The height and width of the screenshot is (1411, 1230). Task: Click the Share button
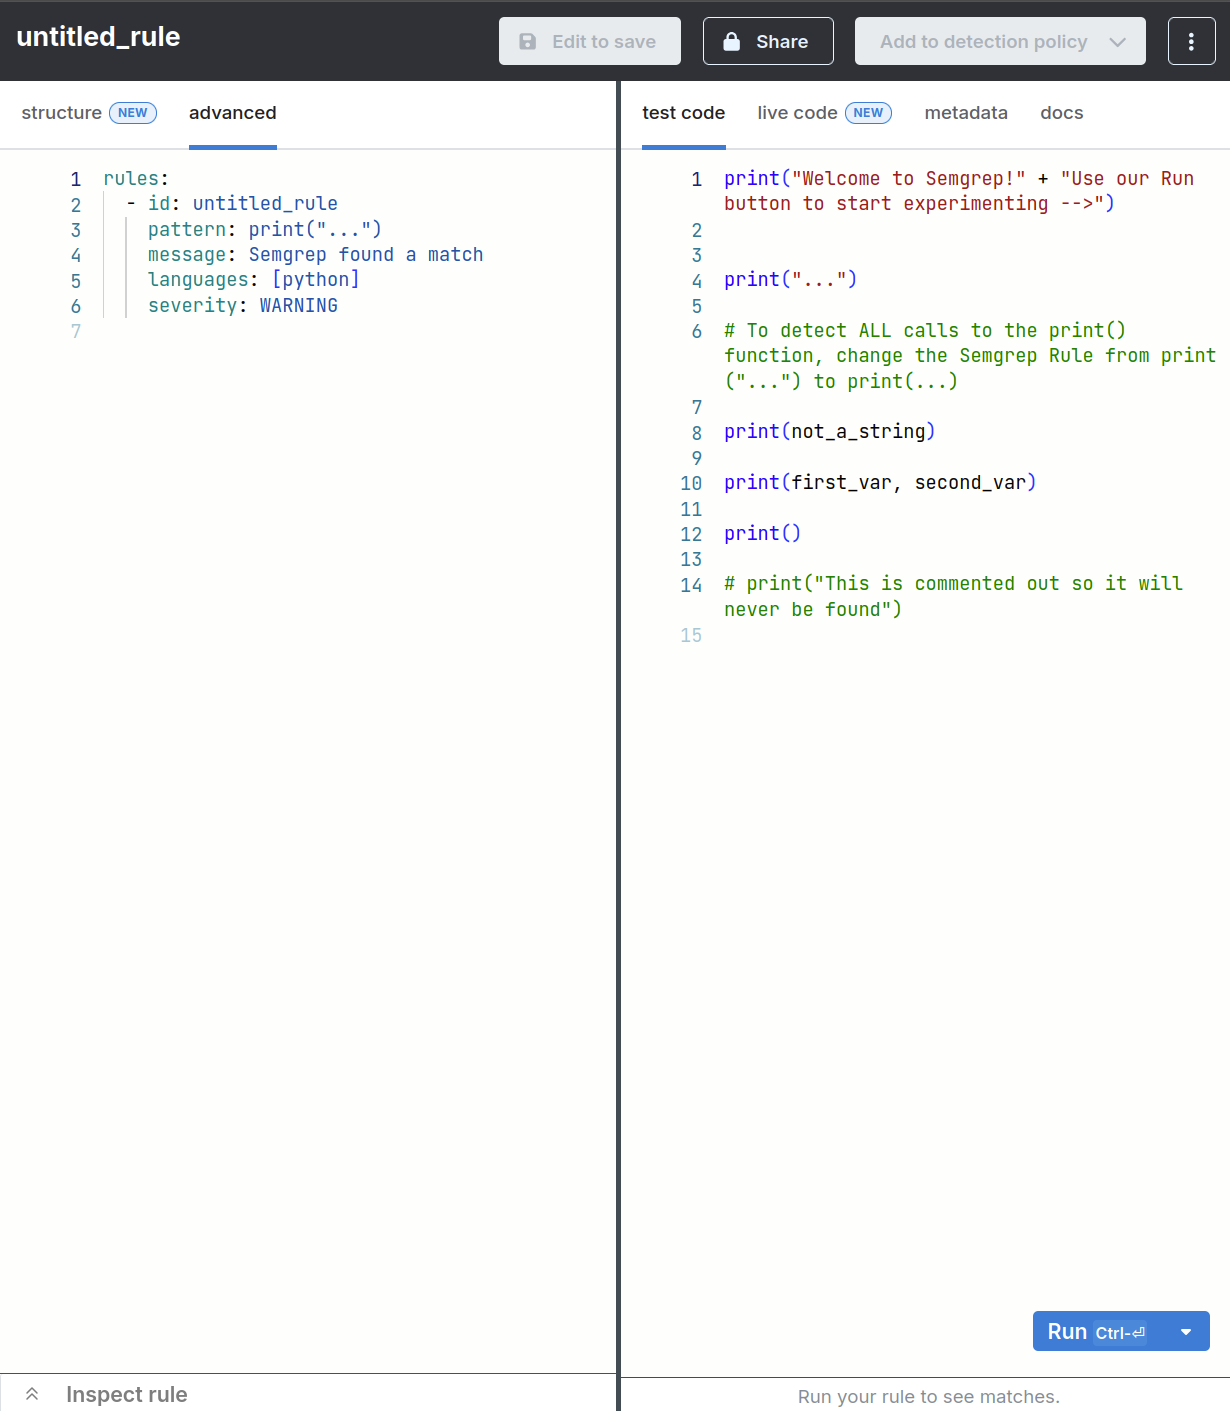[768, 41]
